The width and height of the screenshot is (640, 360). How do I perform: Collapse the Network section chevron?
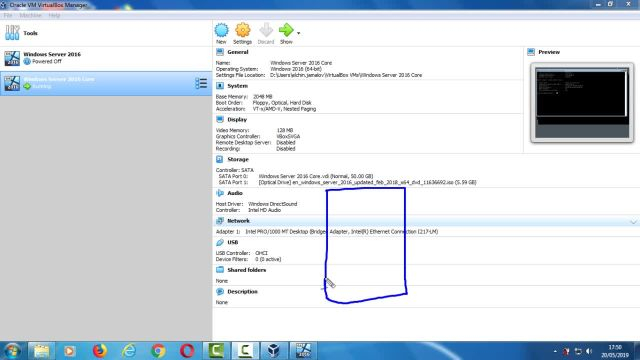[x=633, y=221]
